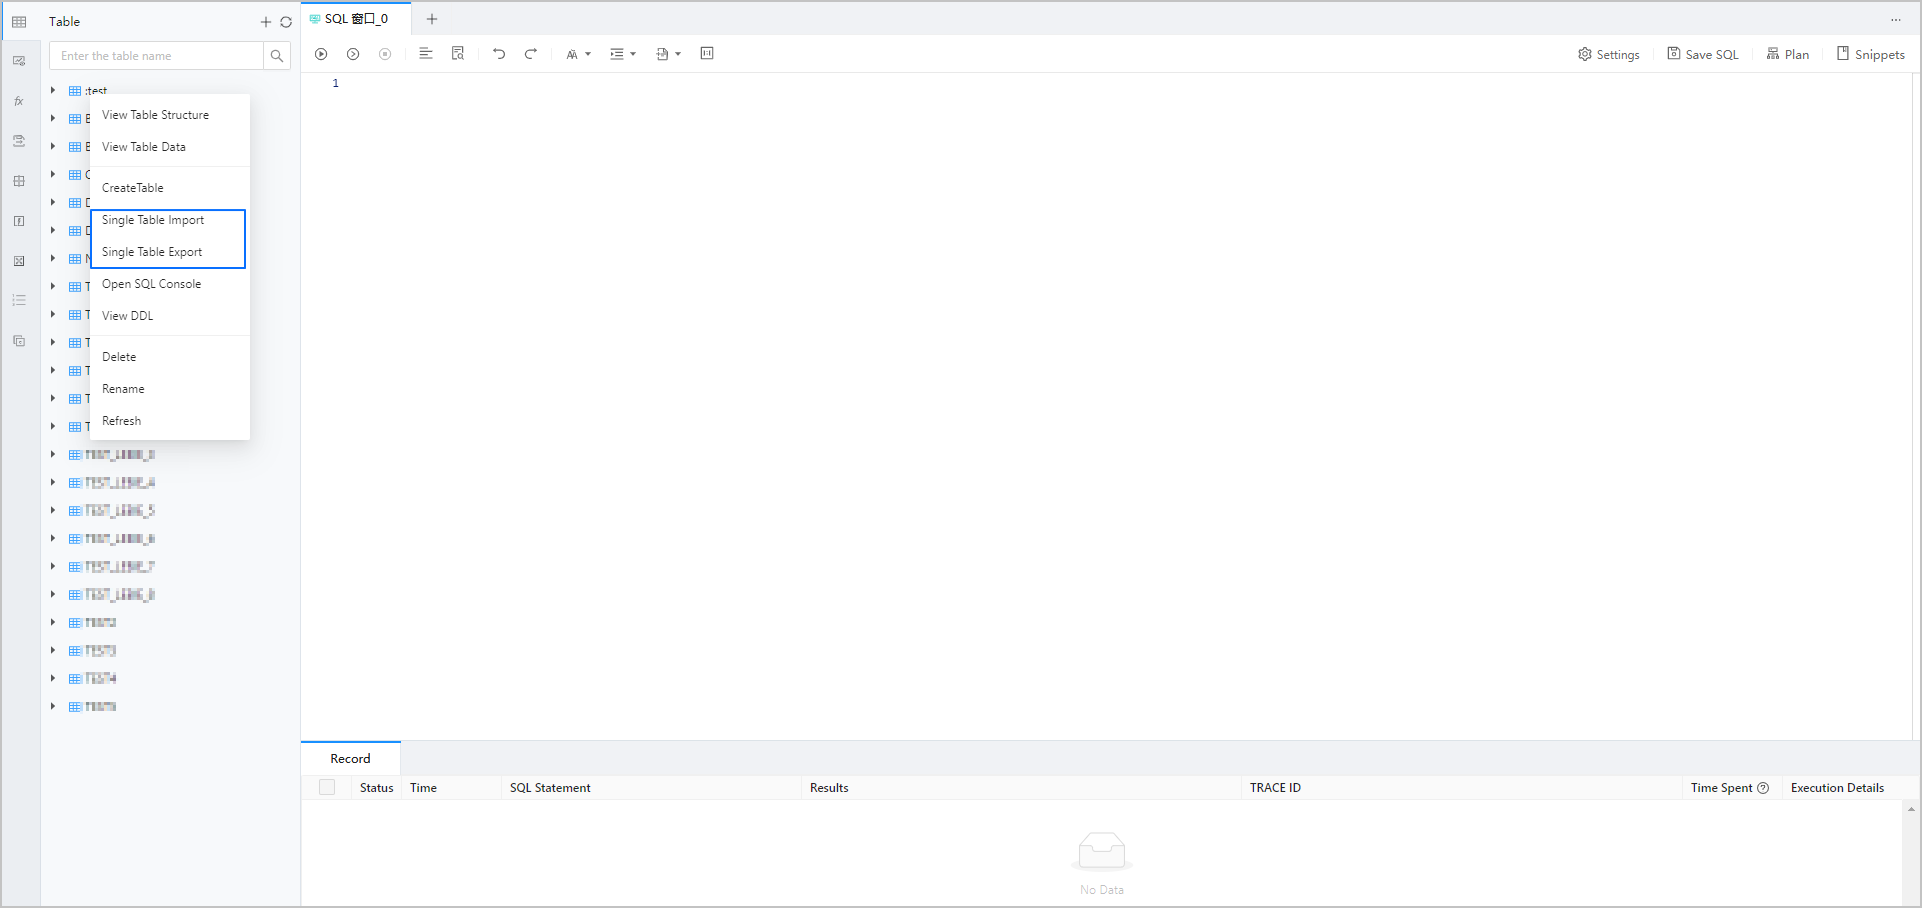Viewport: 1922px width, 908px height.
Task: Open the indent options dropdown
Action: click(623, 54)
